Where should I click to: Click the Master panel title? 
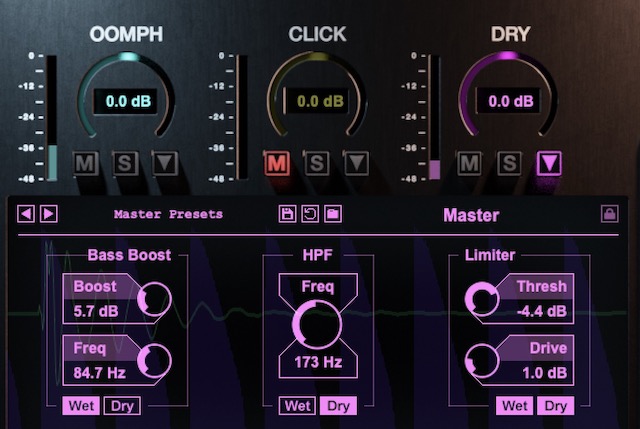tap(471, 215)
